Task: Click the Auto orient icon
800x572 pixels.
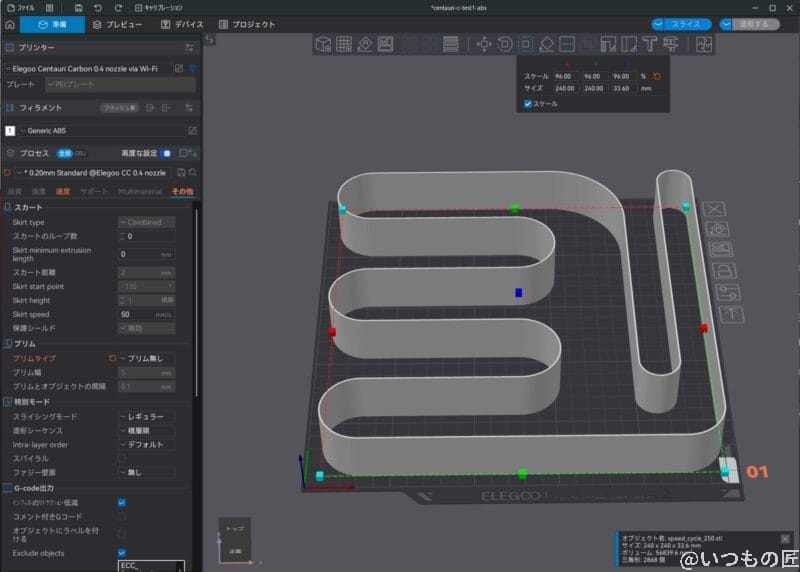Action: coord(365,44)
